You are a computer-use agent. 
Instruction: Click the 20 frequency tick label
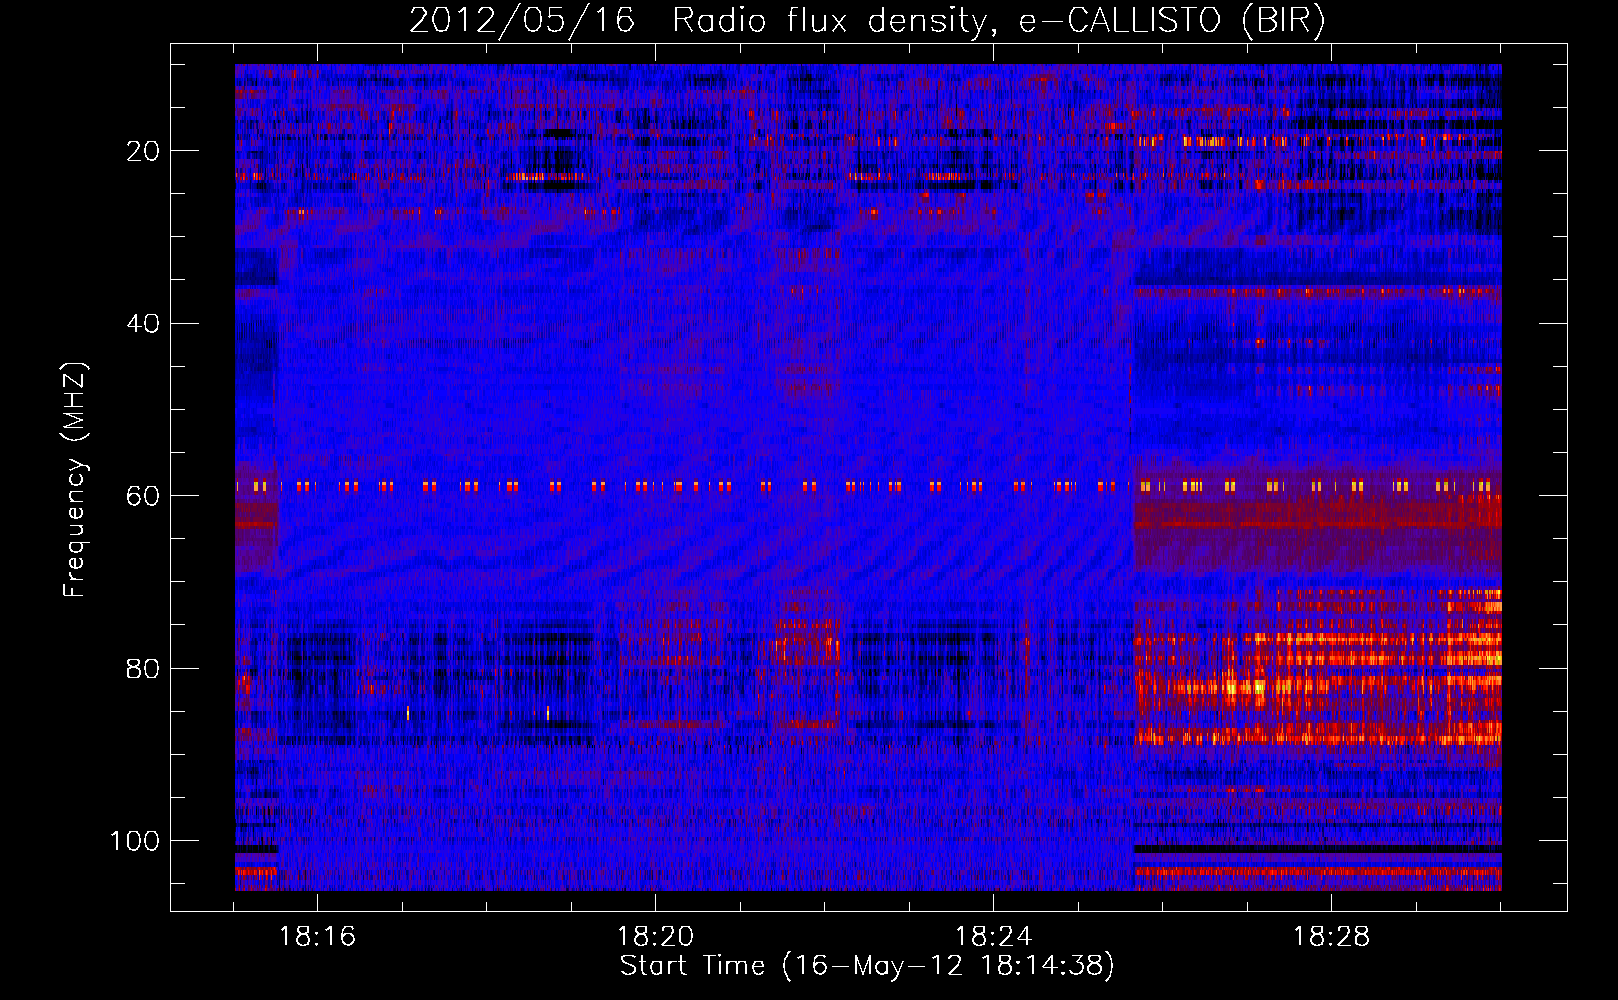[144, 151]
